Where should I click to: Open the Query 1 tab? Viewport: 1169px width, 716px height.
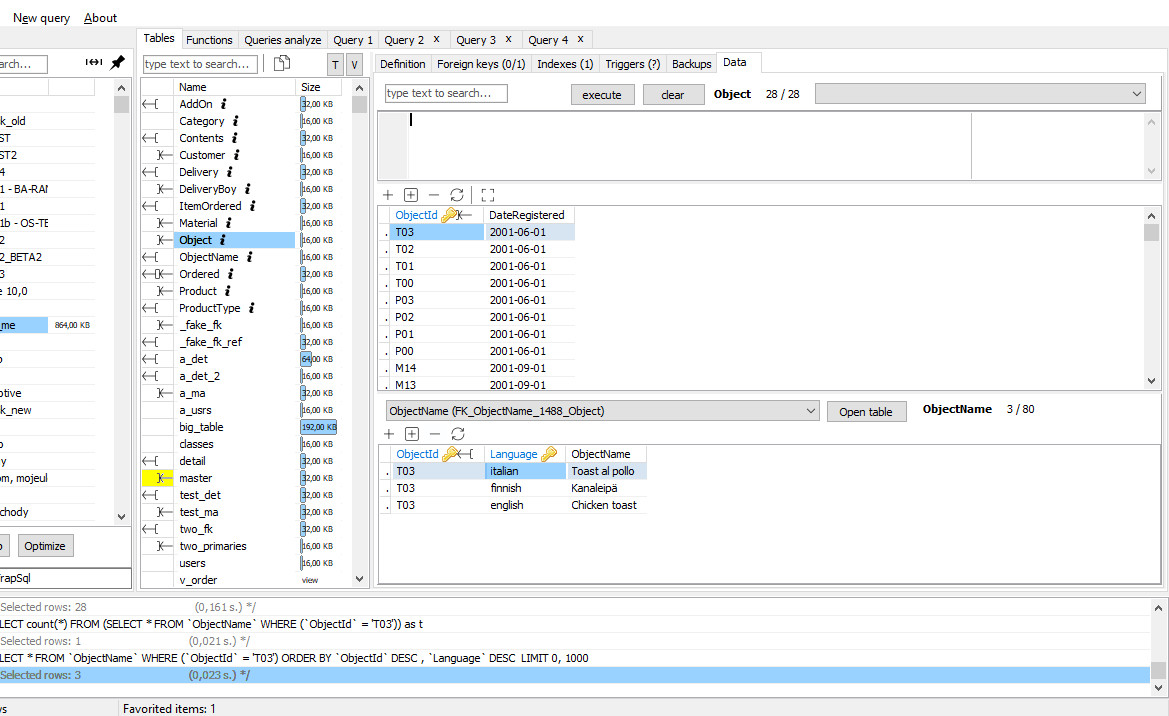(353, 40)
